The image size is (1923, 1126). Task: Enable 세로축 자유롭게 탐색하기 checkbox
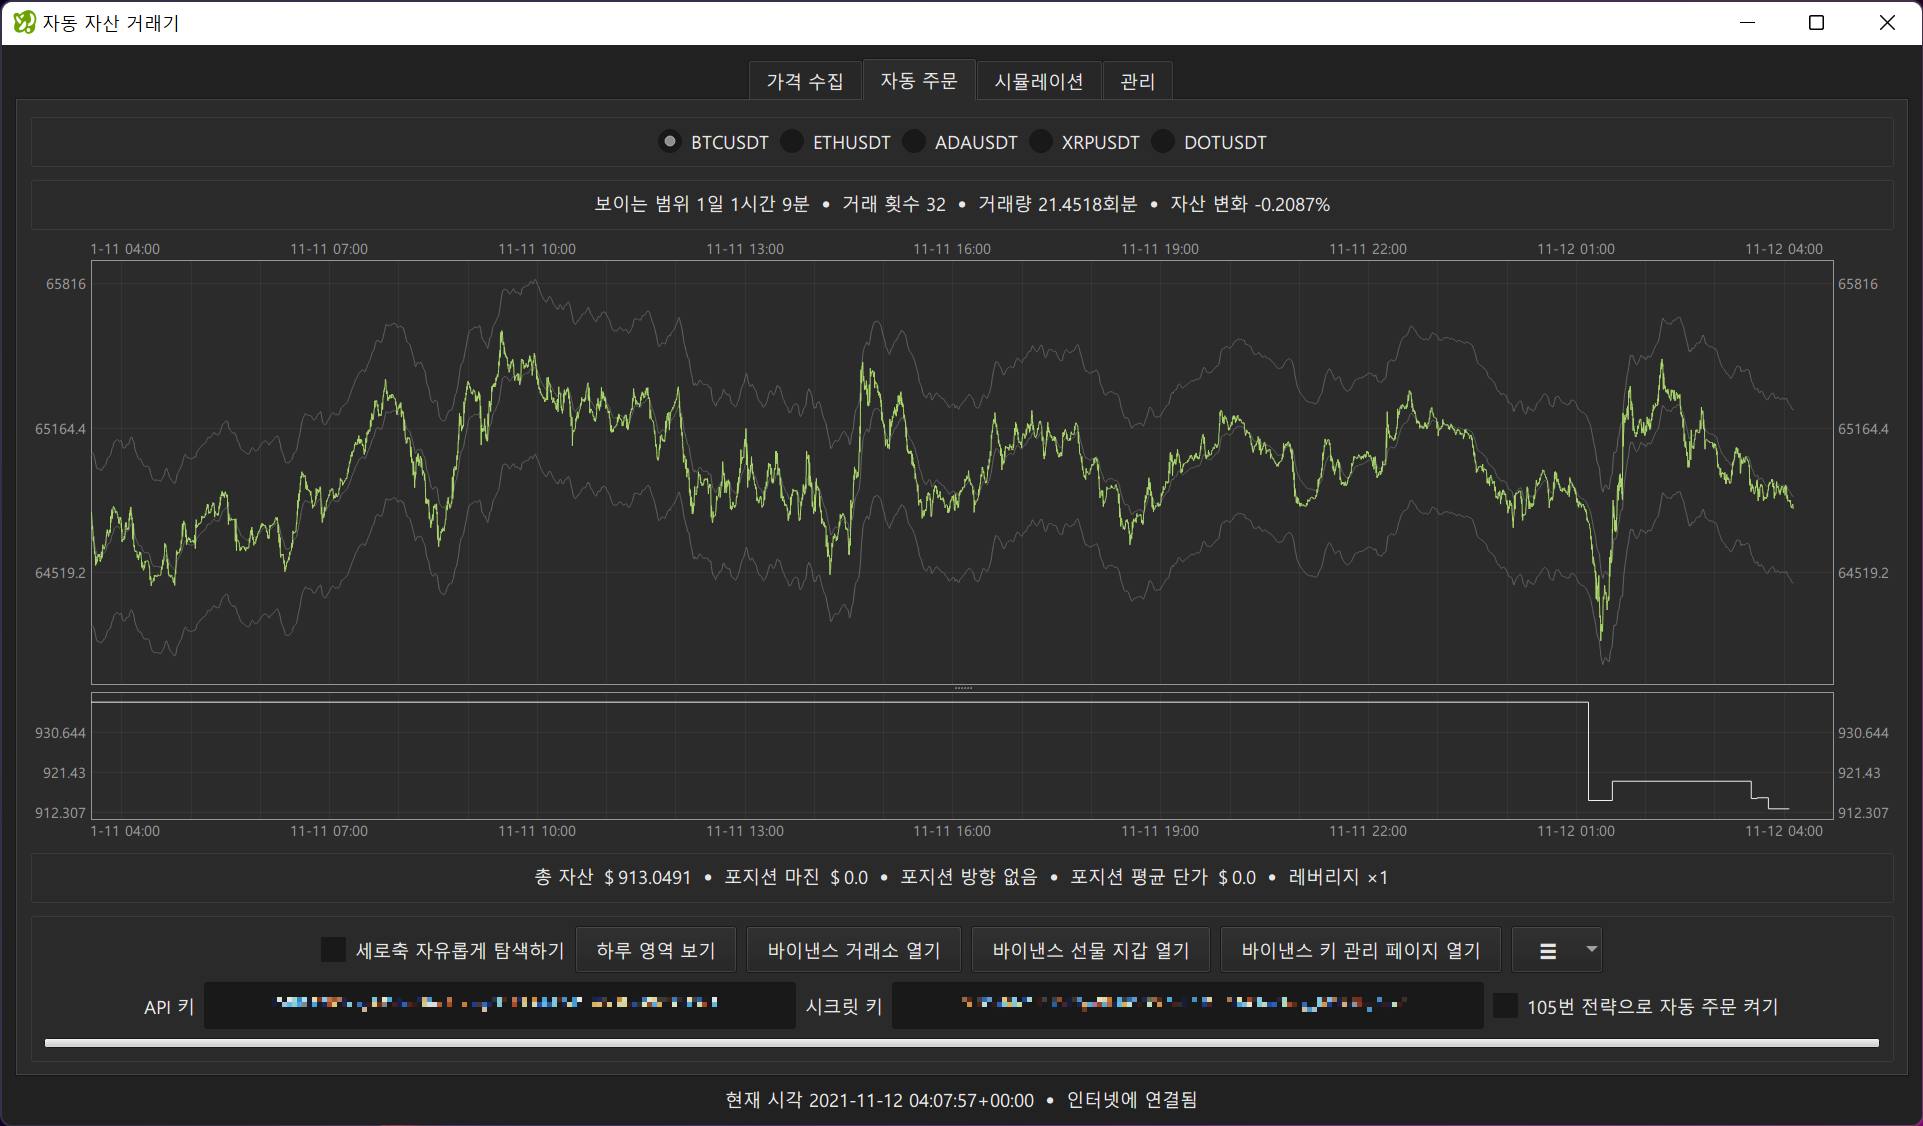tap(333, 950)
